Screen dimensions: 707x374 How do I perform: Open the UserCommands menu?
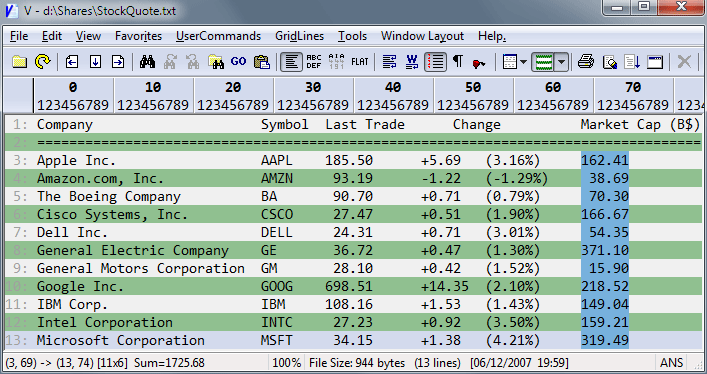[218, 36]
